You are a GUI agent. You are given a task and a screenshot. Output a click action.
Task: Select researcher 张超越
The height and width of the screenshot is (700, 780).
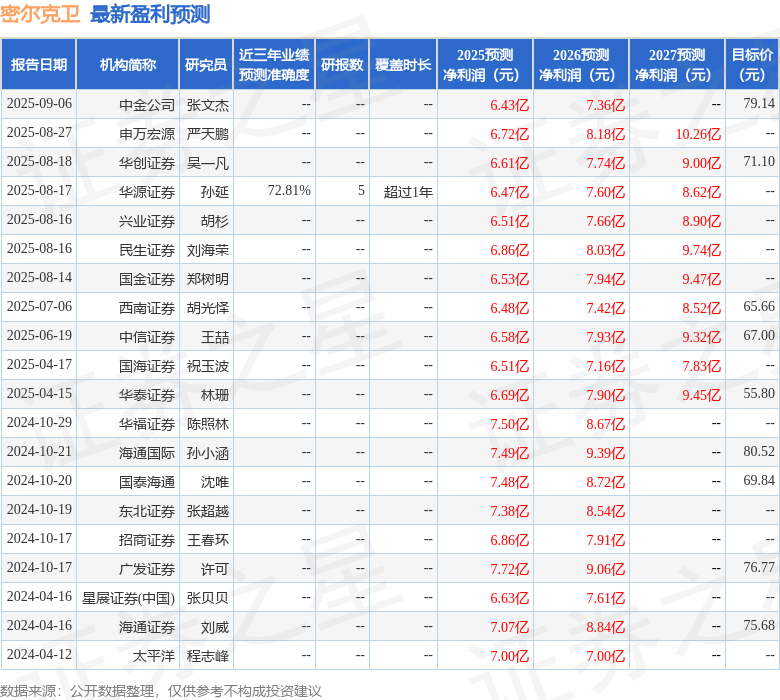pos(208,511)
